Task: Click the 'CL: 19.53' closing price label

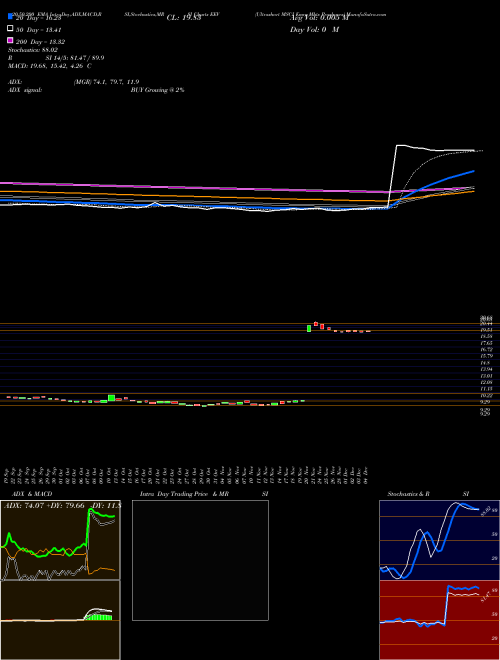Action: coord(186,18)
